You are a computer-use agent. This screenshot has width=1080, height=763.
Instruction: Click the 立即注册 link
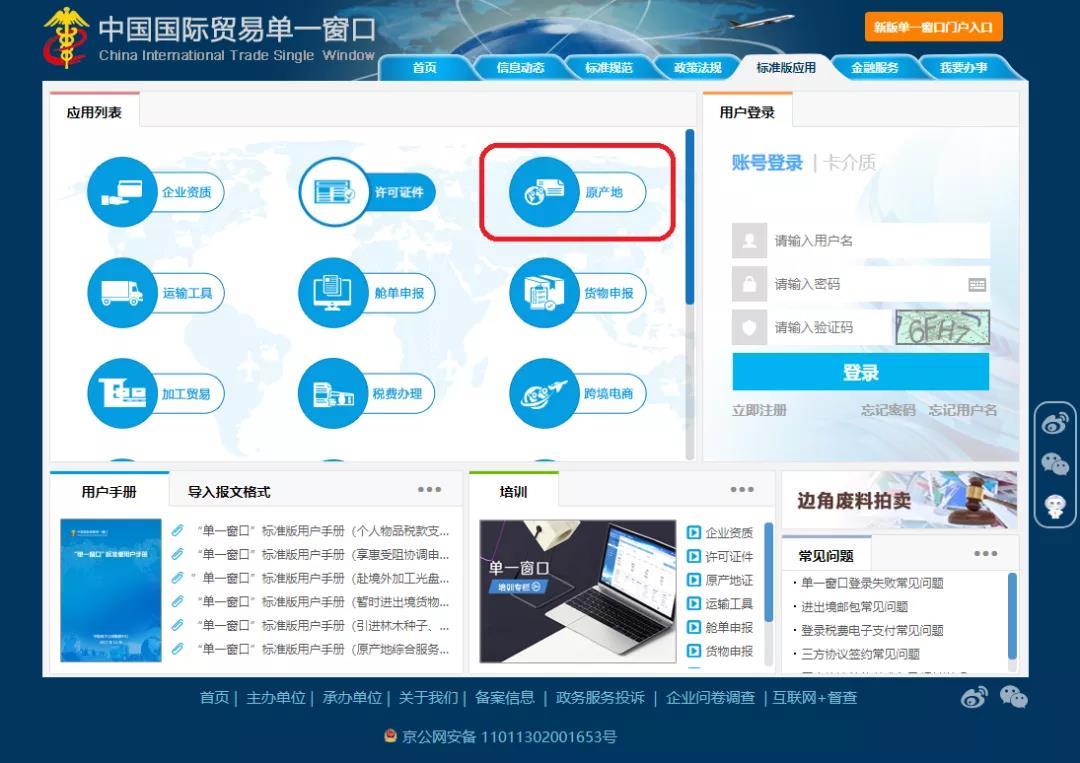tap(759, 410)
